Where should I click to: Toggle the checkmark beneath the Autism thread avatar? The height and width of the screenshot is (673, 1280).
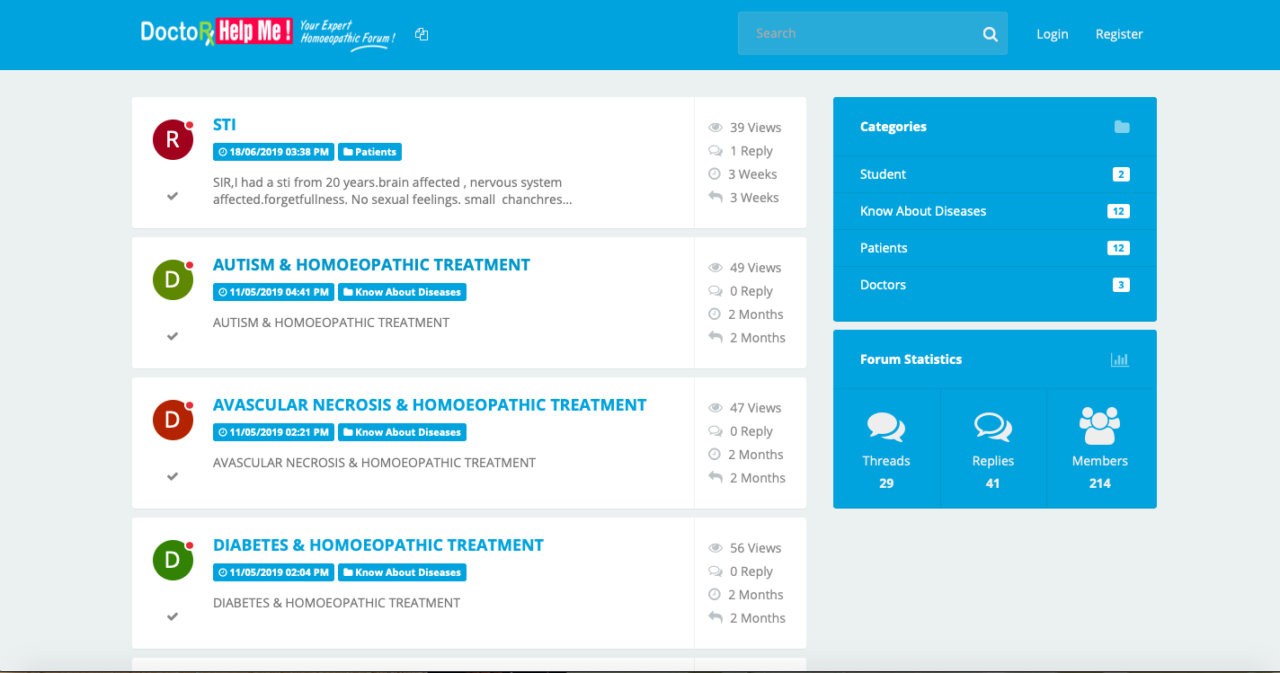[172, 336]
